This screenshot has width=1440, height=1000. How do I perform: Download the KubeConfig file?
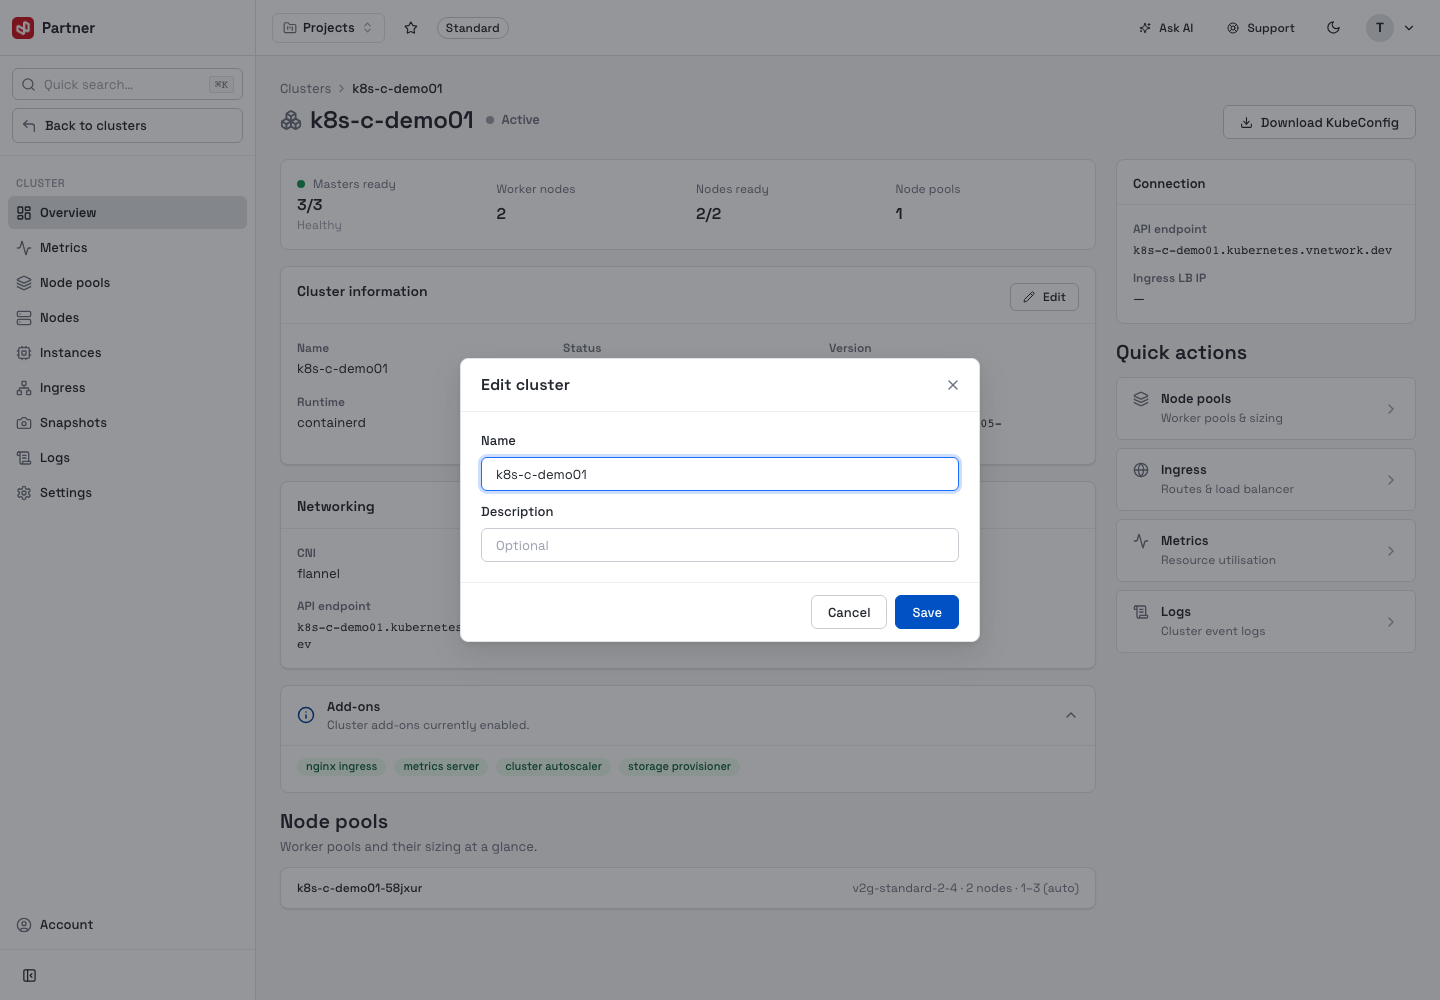click(1319, 122)
